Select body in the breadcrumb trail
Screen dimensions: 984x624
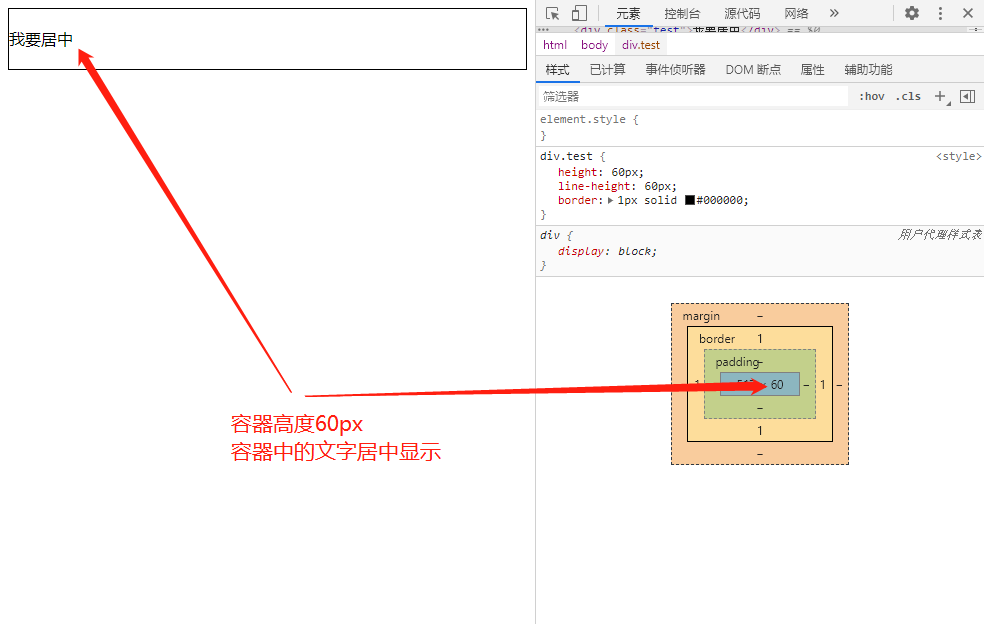[x=594, y=44]
